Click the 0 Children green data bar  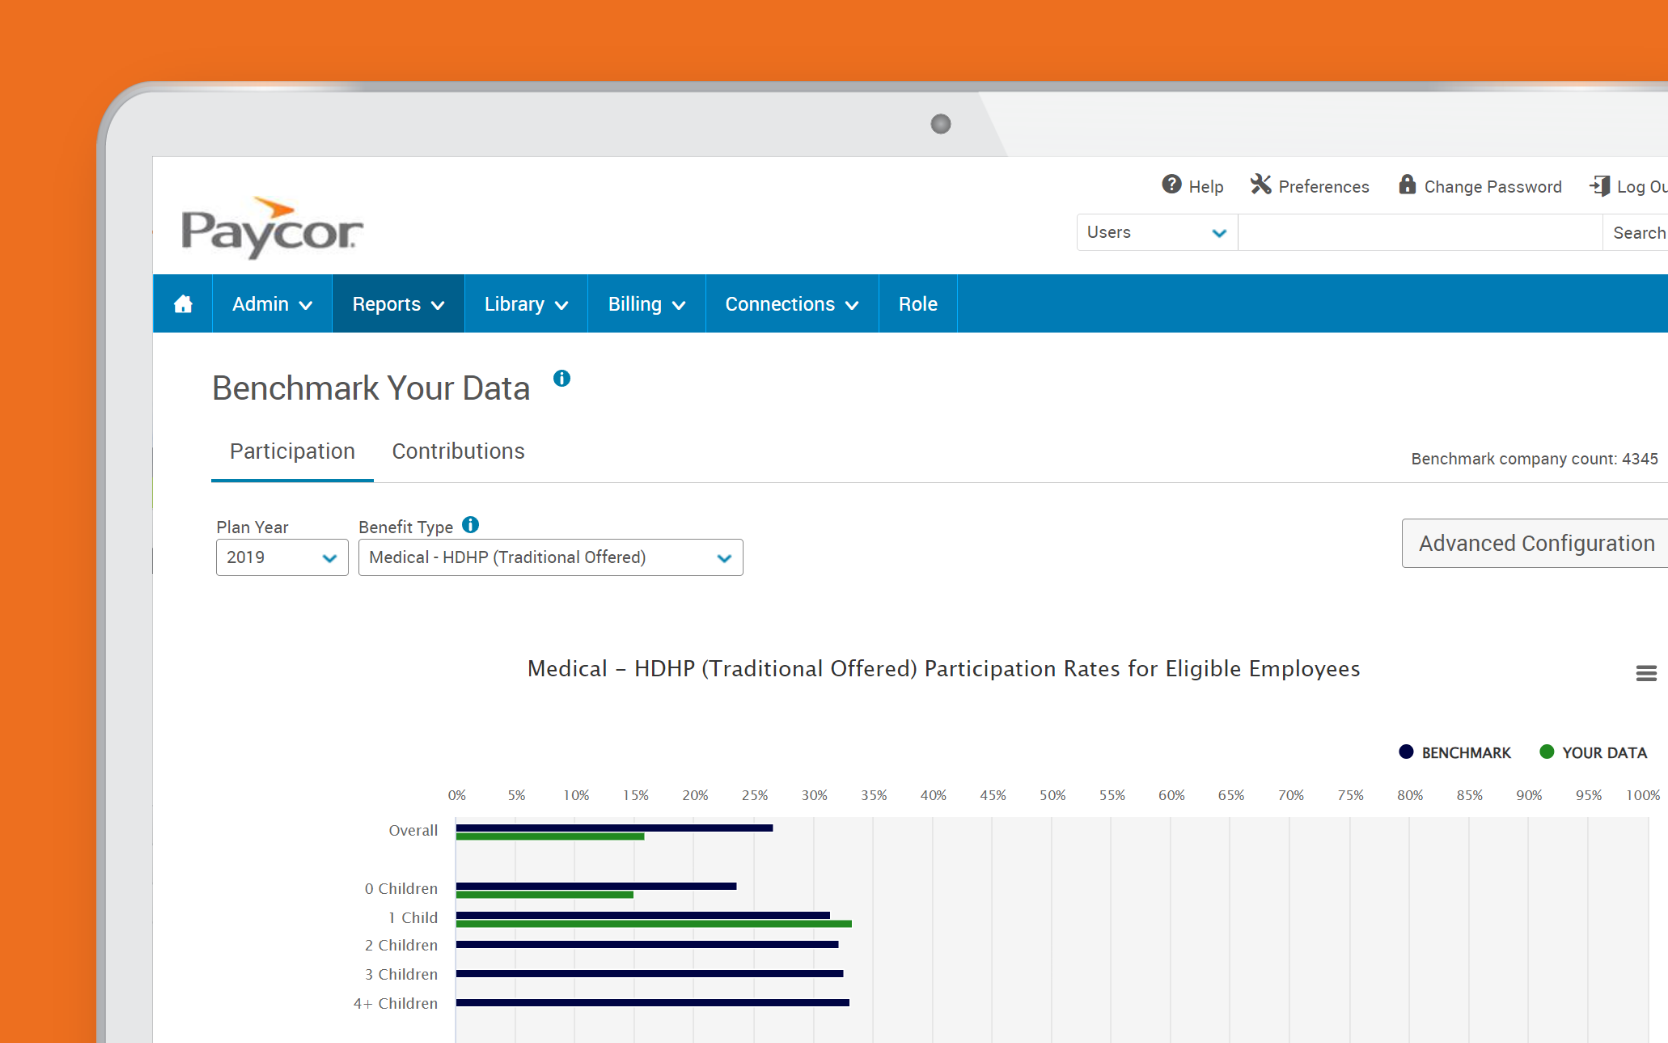tap(545, 894)
